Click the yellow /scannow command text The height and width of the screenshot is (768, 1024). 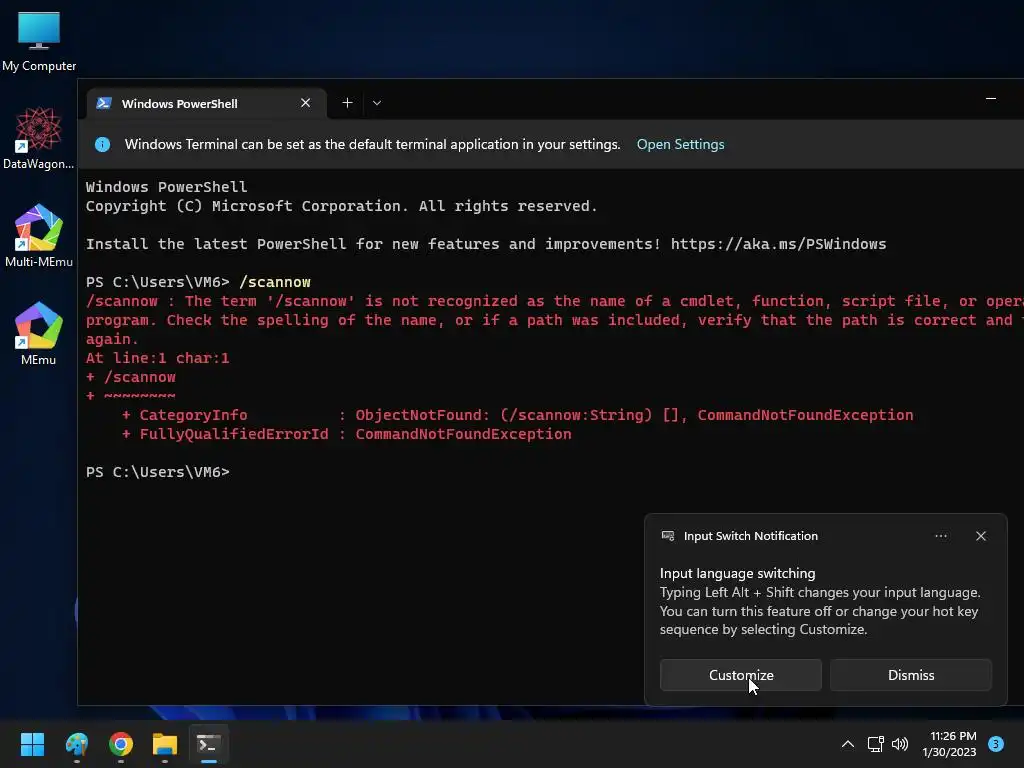click(274, 282)
